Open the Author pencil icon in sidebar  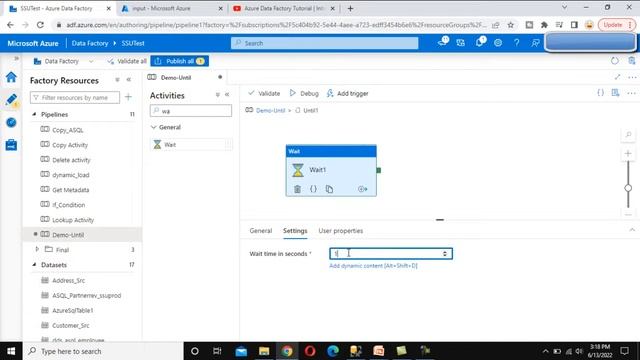coord(11,100)
